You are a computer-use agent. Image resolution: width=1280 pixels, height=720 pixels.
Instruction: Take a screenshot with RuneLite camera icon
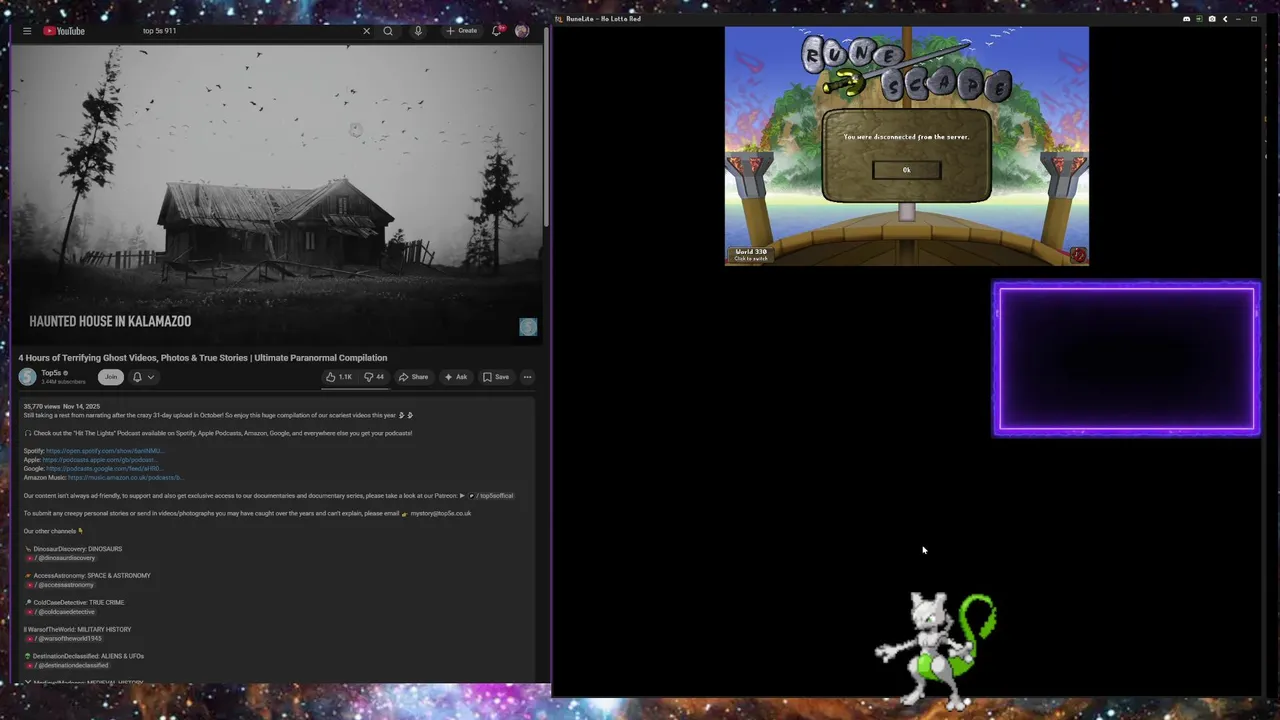pyautogui.click(x=1212, y=19)
